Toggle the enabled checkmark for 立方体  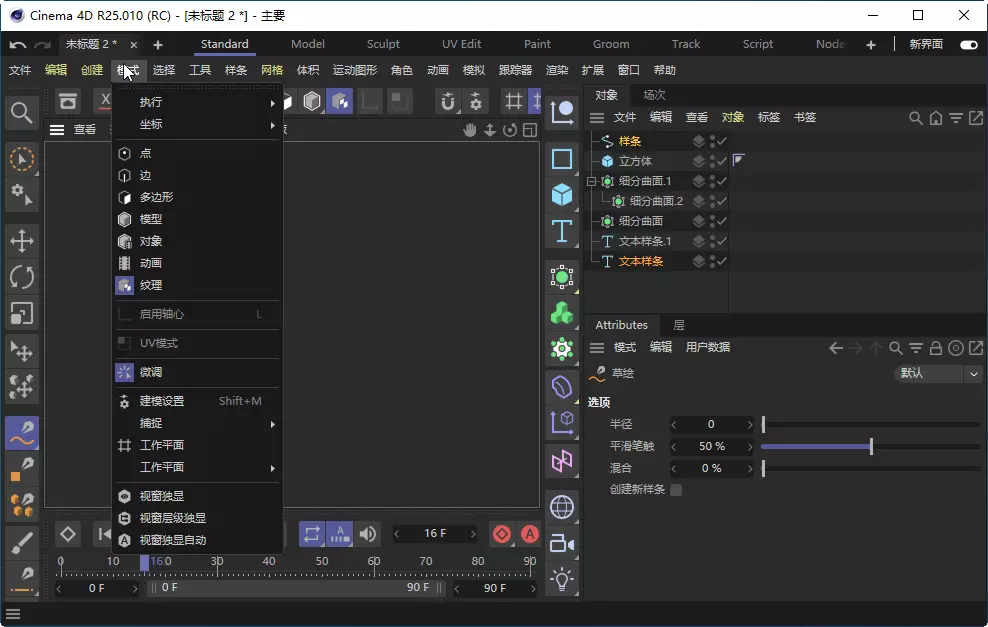[722, 161]
